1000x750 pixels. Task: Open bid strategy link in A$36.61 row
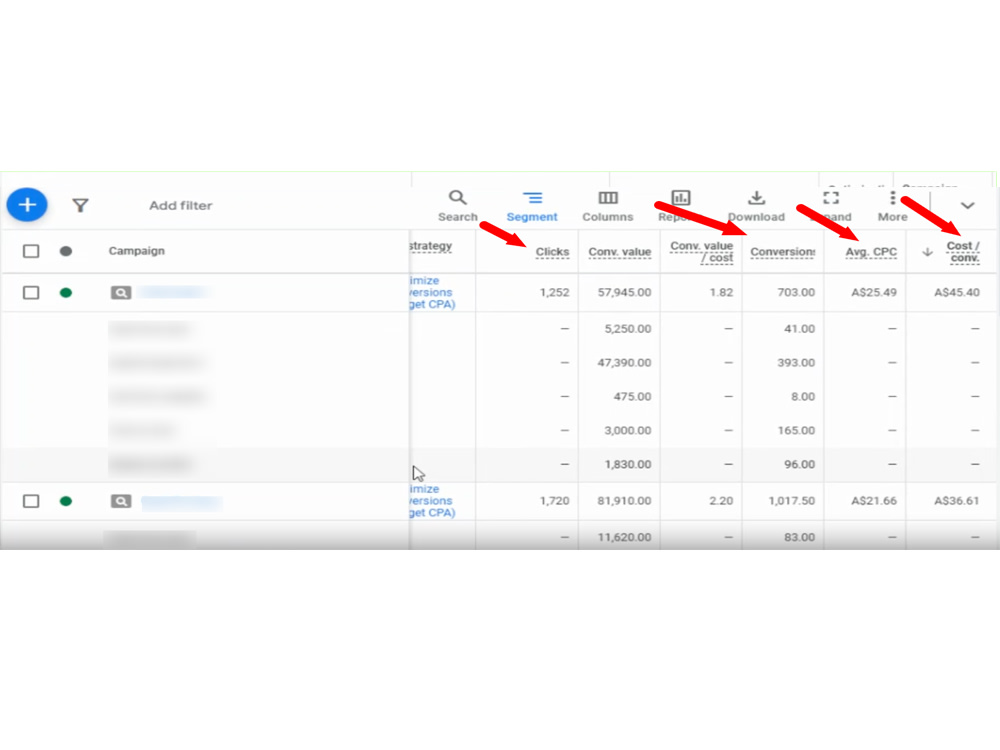(x=432, y=501)
